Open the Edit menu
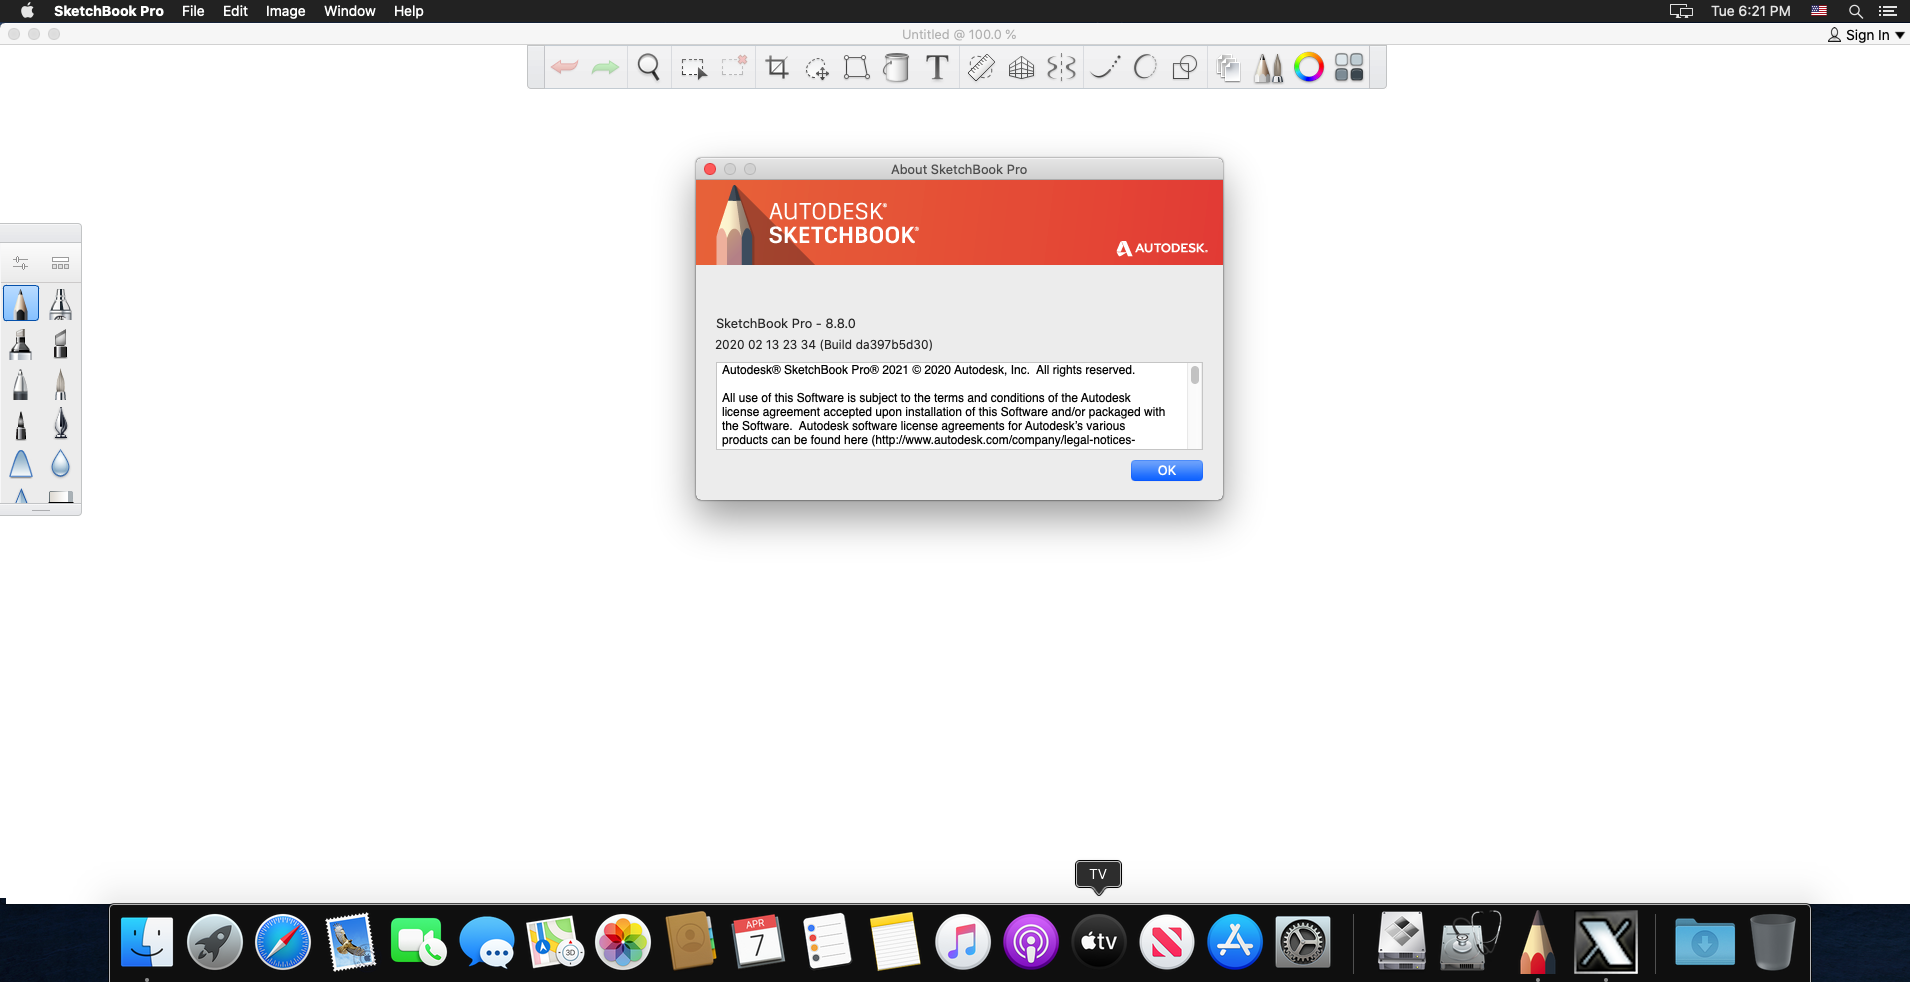 click(x=235, y=11)
